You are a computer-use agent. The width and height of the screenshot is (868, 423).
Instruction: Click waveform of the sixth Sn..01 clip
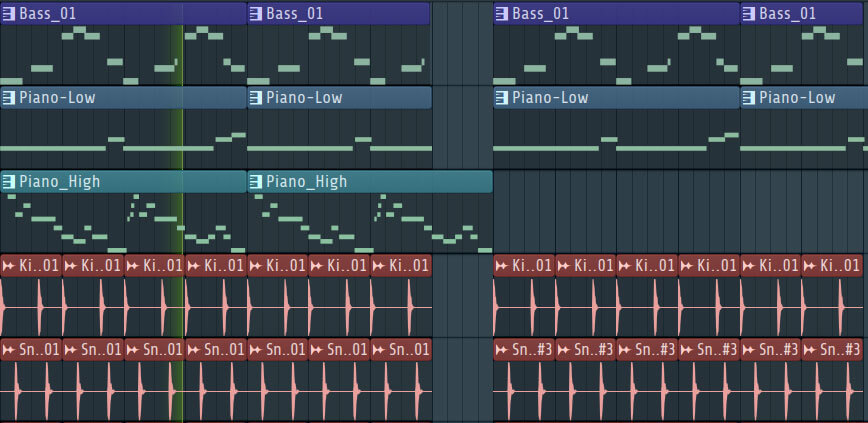tap(339, 390)
